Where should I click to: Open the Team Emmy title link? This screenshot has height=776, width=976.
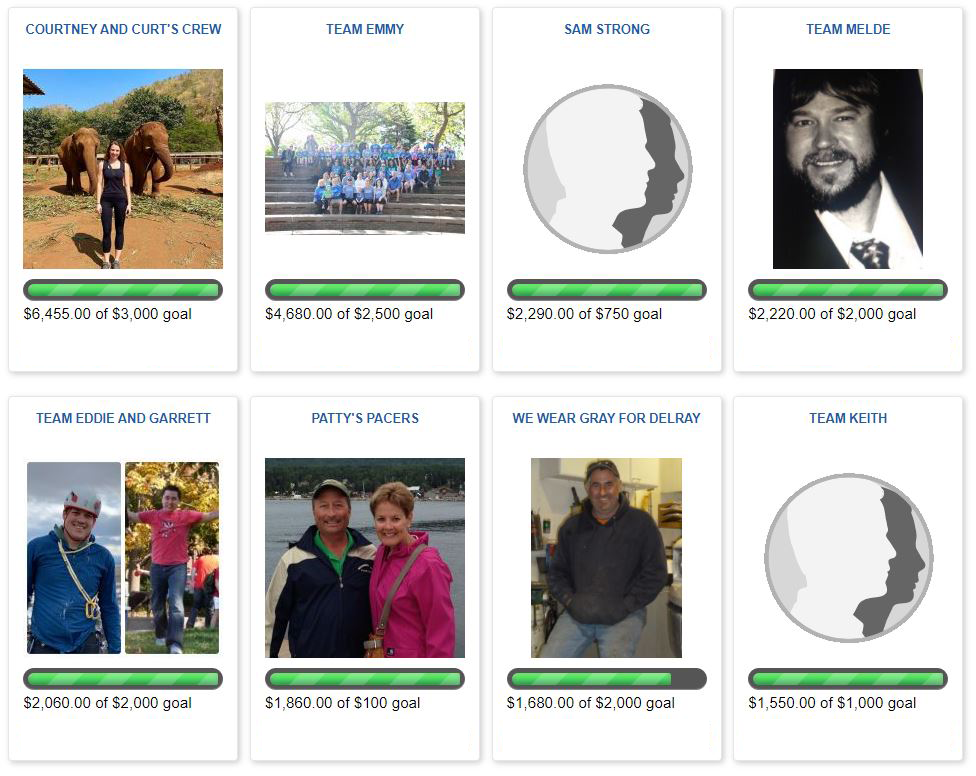coord(365,29)
